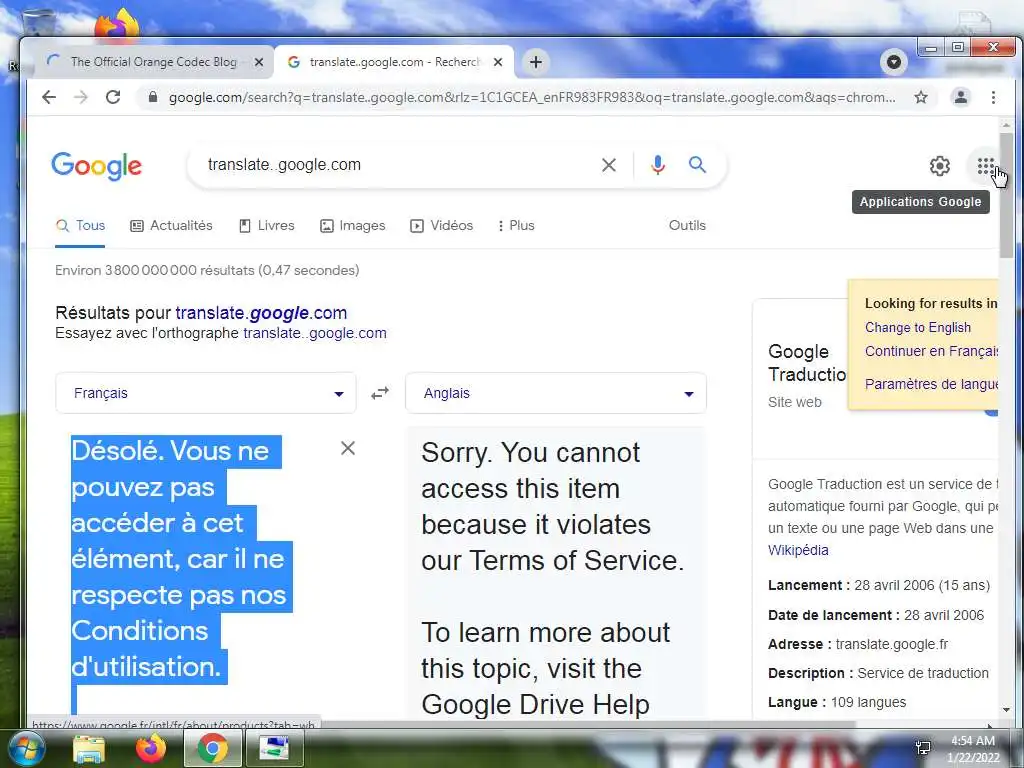Click the padlock site info icon

(153, 97)
